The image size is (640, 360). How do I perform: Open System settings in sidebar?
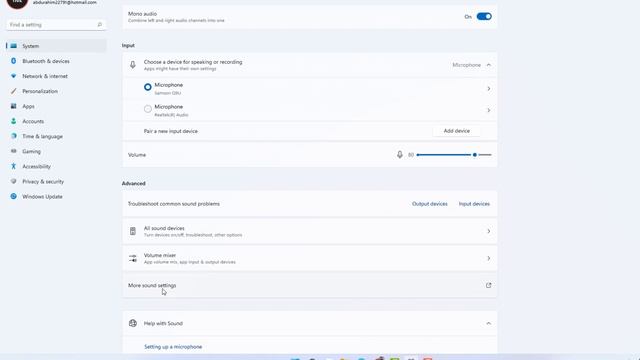[56, 46]
